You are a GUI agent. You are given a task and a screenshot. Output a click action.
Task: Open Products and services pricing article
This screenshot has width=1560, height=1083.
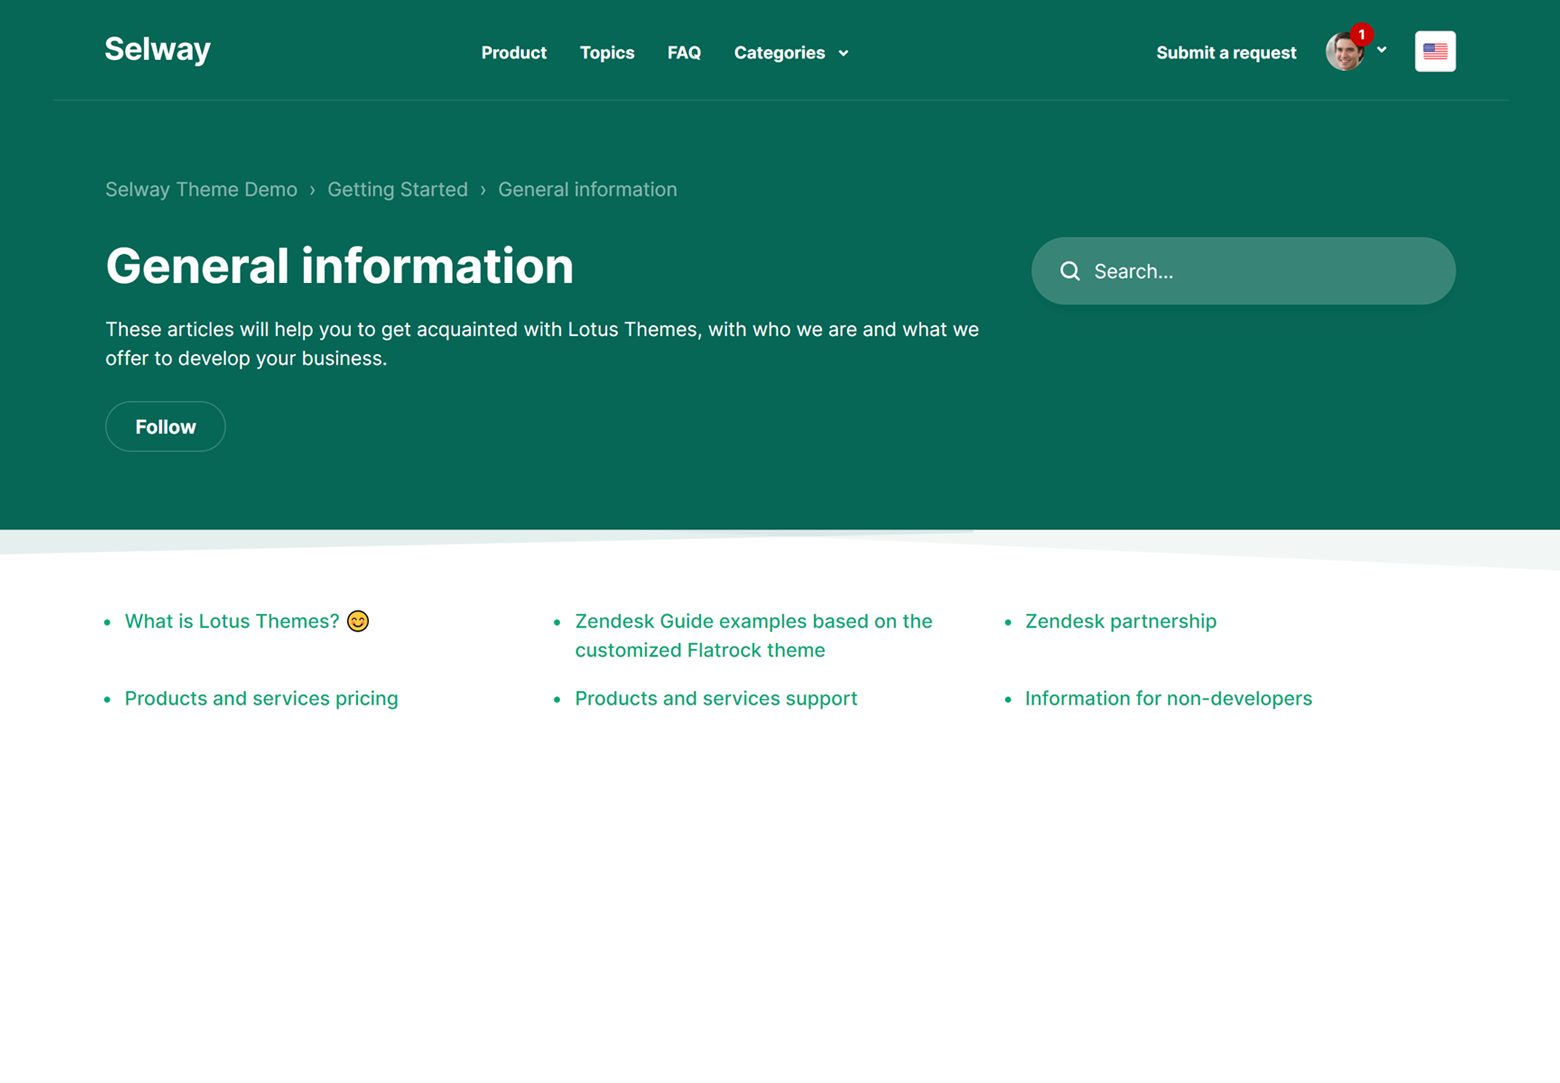coord(261,698)
